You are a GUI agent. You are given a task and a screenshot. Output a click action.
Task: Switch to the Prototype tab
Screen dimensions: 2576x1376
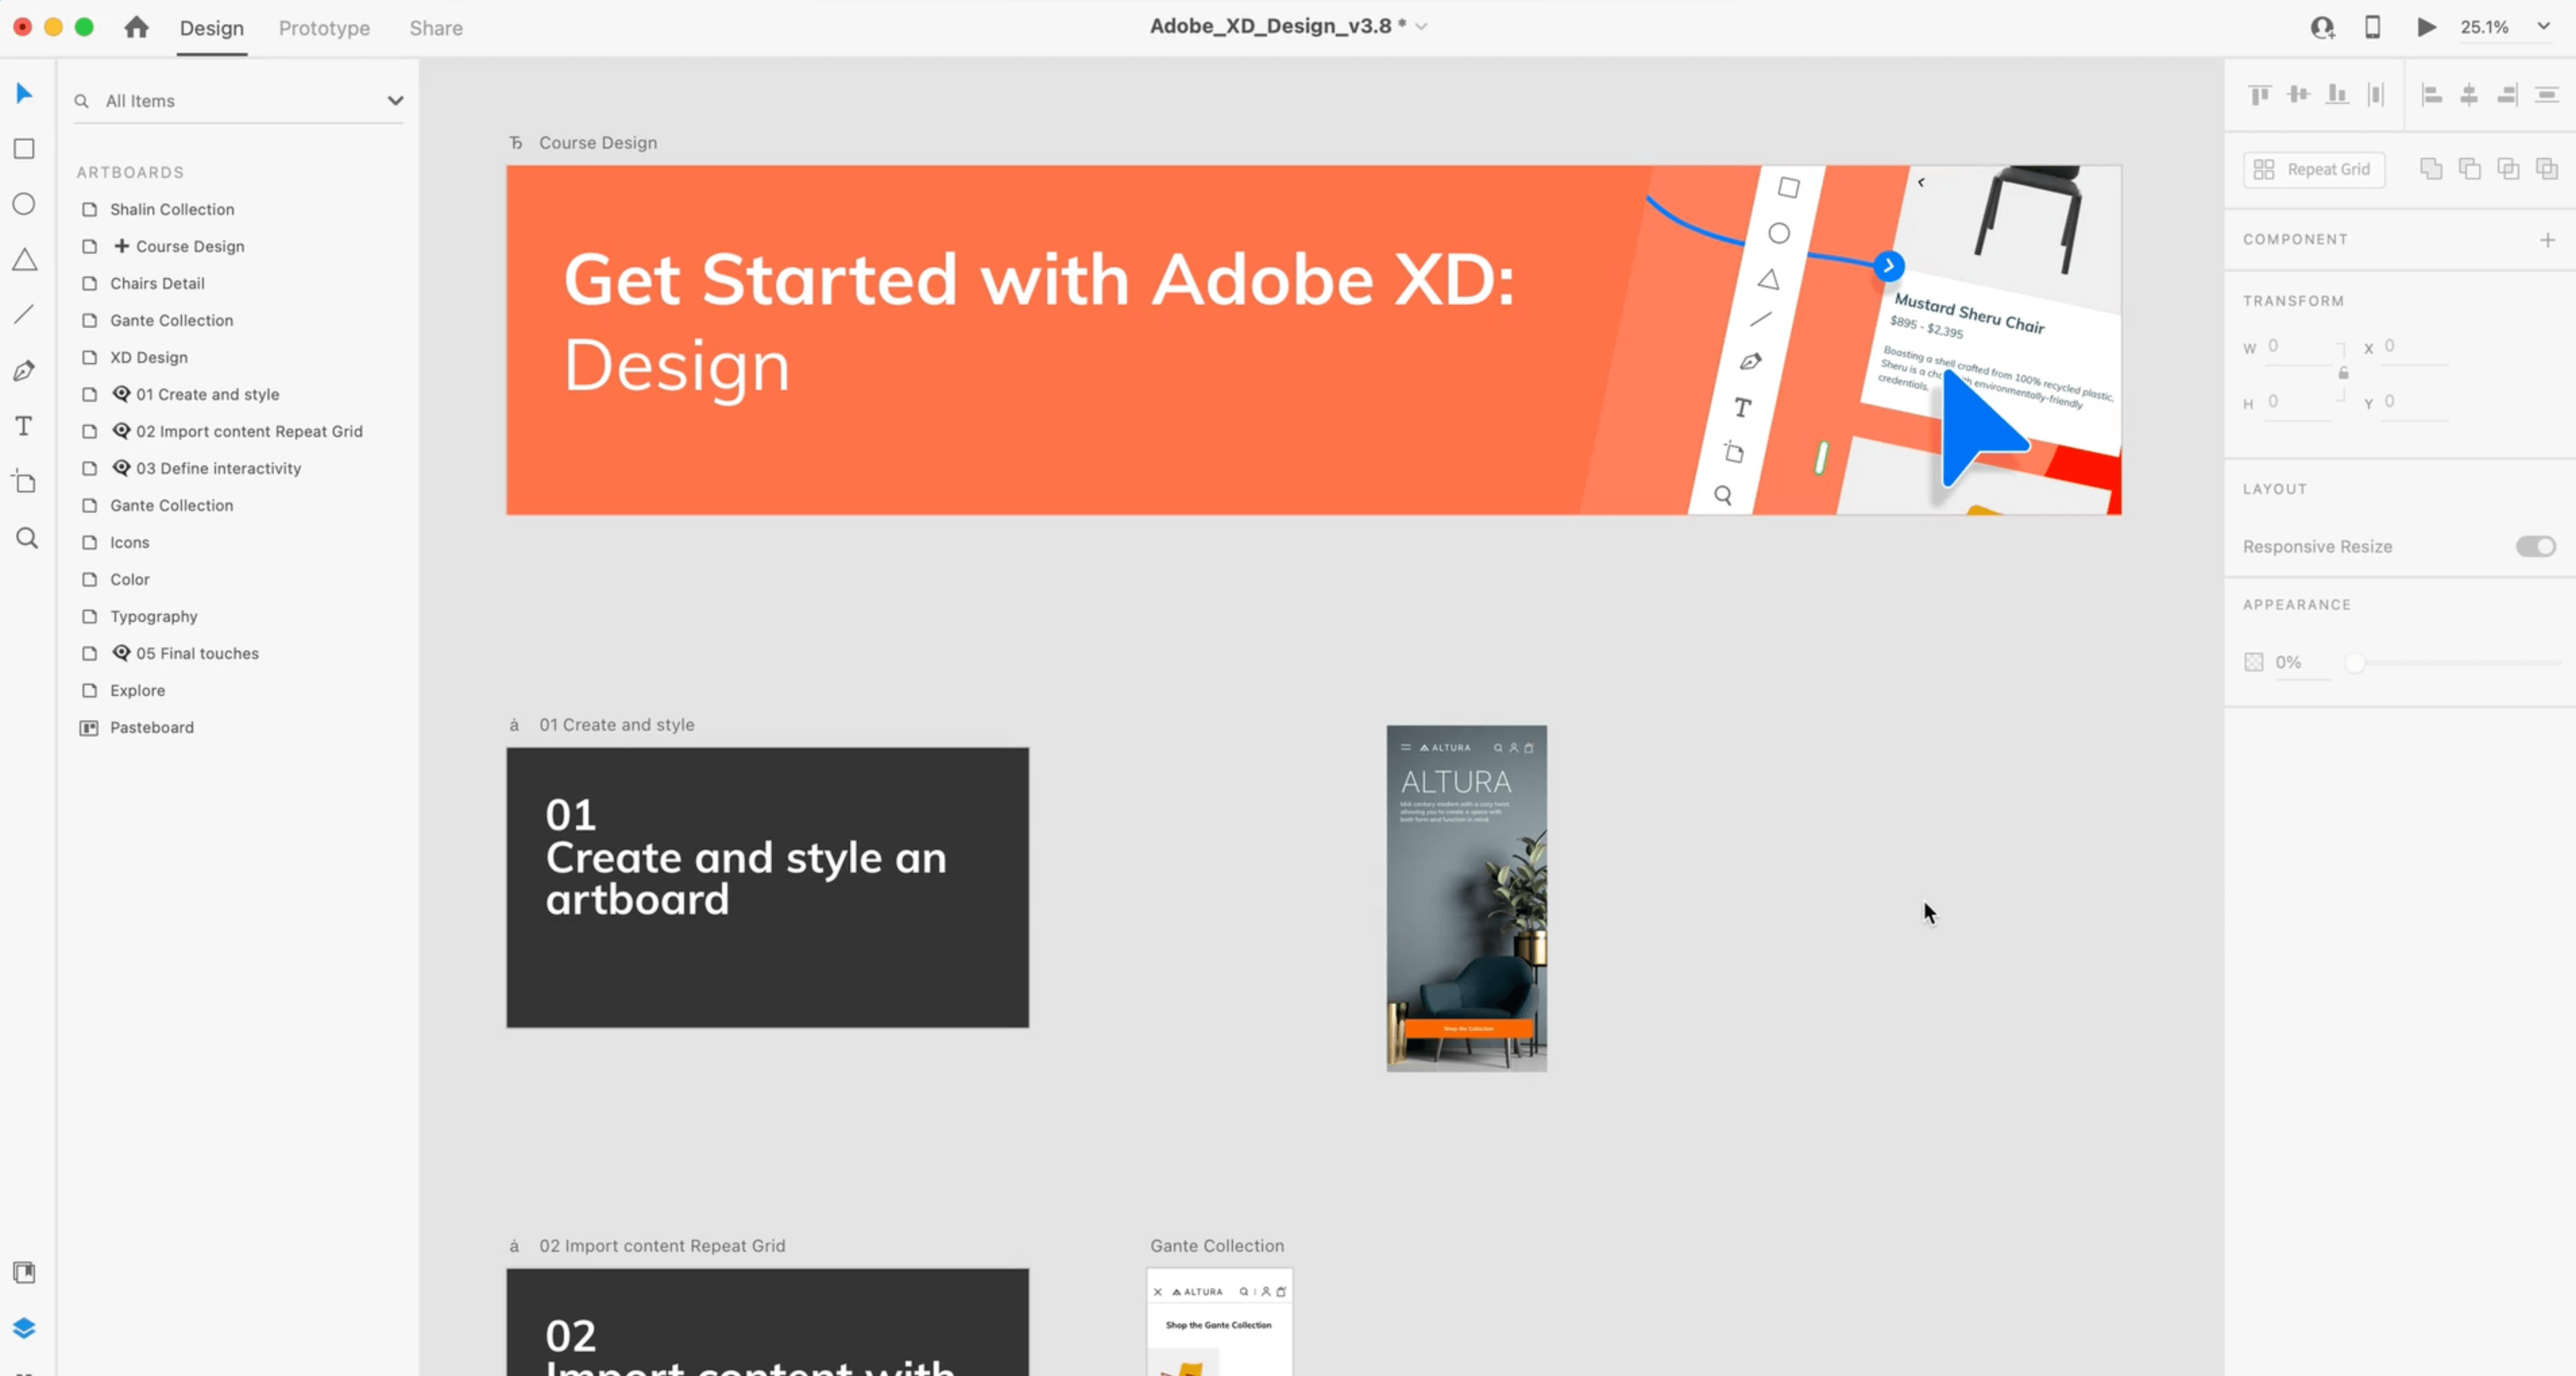tap(324, 27)
